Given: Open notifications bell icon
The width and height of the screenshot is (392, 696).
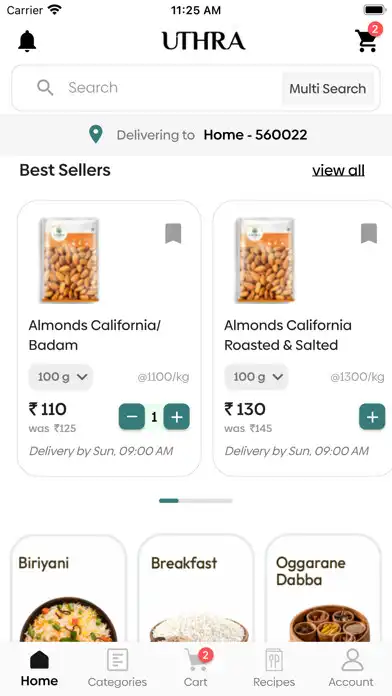Looking at the screenshot, I should pyautogui.click(x=27, y=41).
